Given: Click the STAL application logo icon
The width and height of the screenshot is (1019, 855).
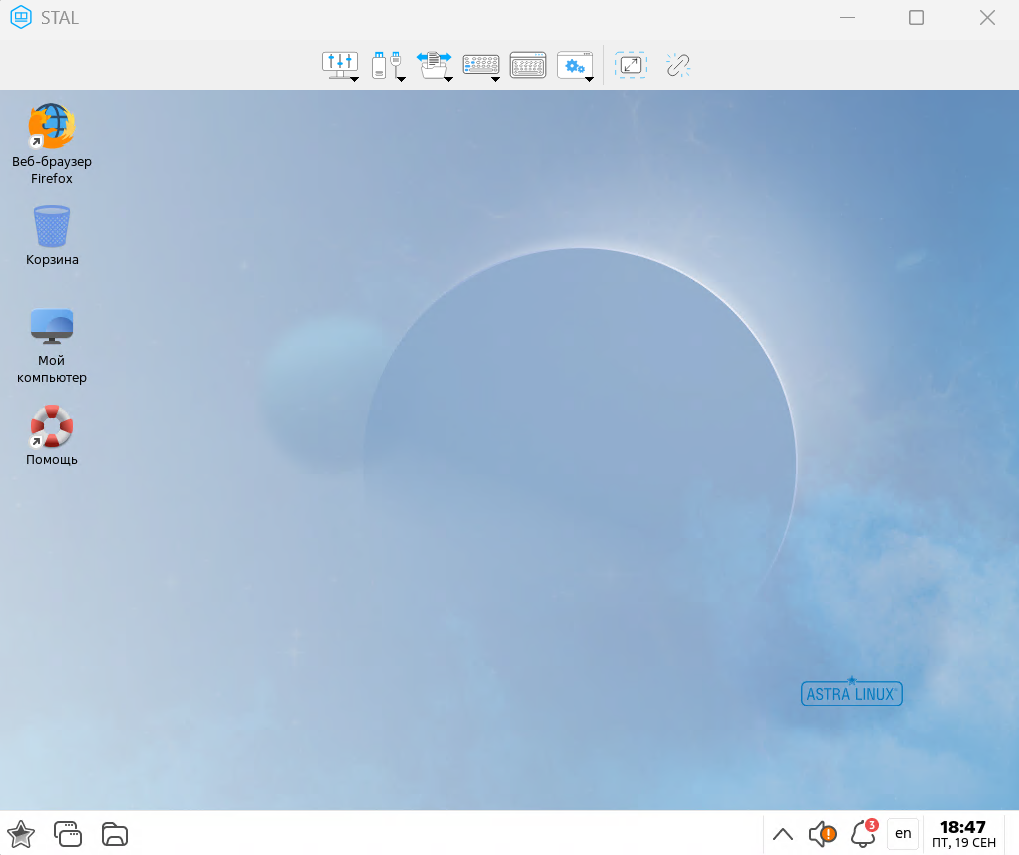Looking at the screenshot, I should tap(21, 18).
